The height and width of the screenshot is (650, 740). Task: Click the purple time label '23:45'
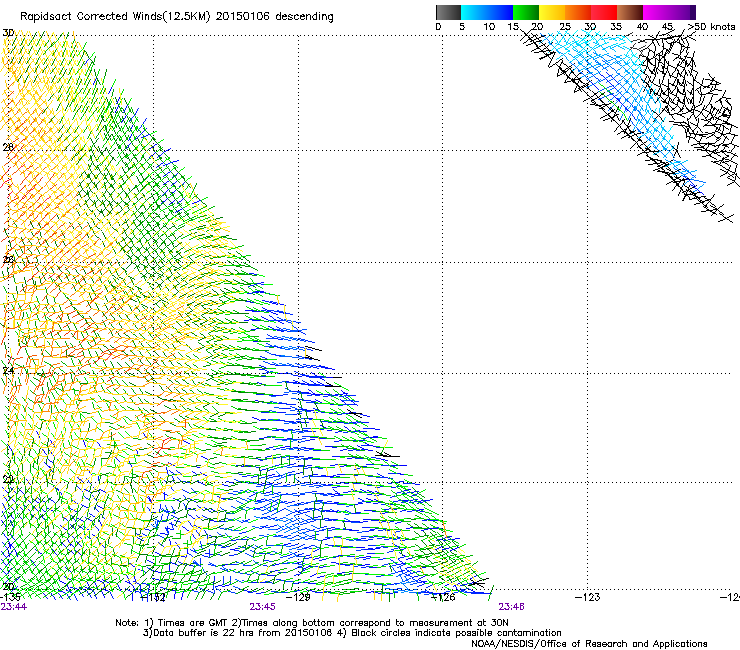point(262,607)
